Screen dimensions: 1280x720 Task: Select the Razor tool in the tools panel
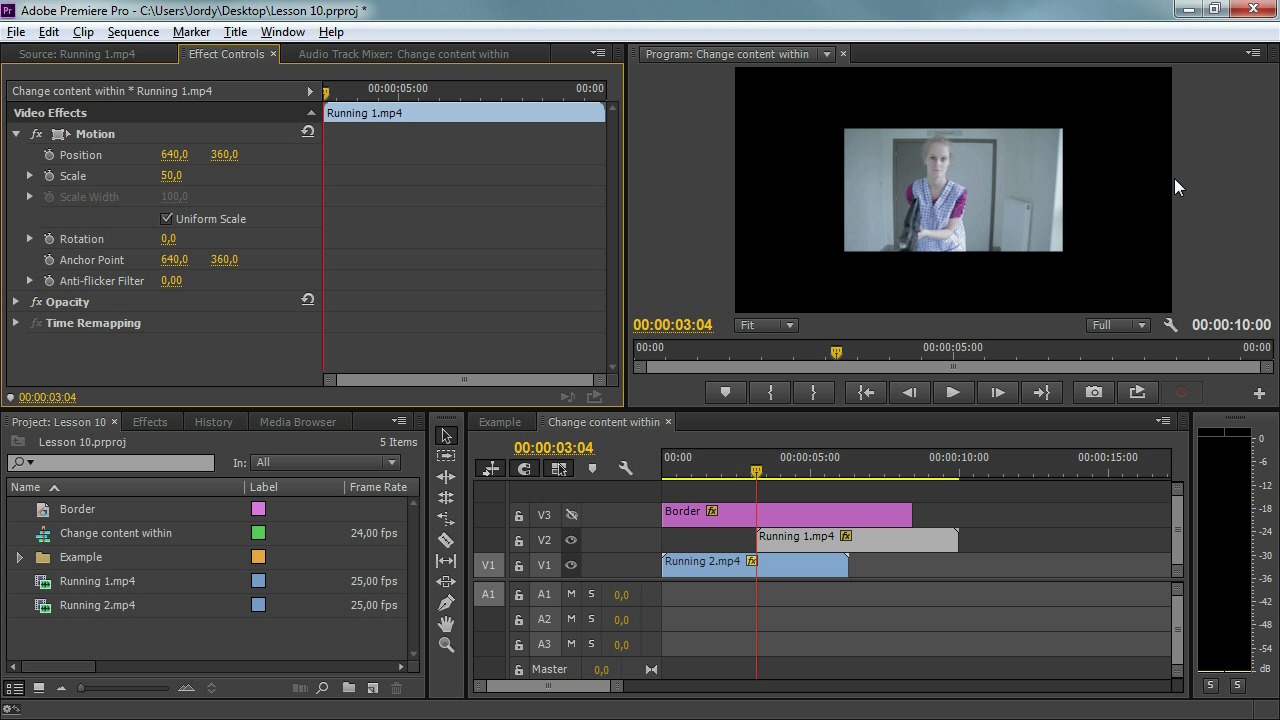(446, 540)
